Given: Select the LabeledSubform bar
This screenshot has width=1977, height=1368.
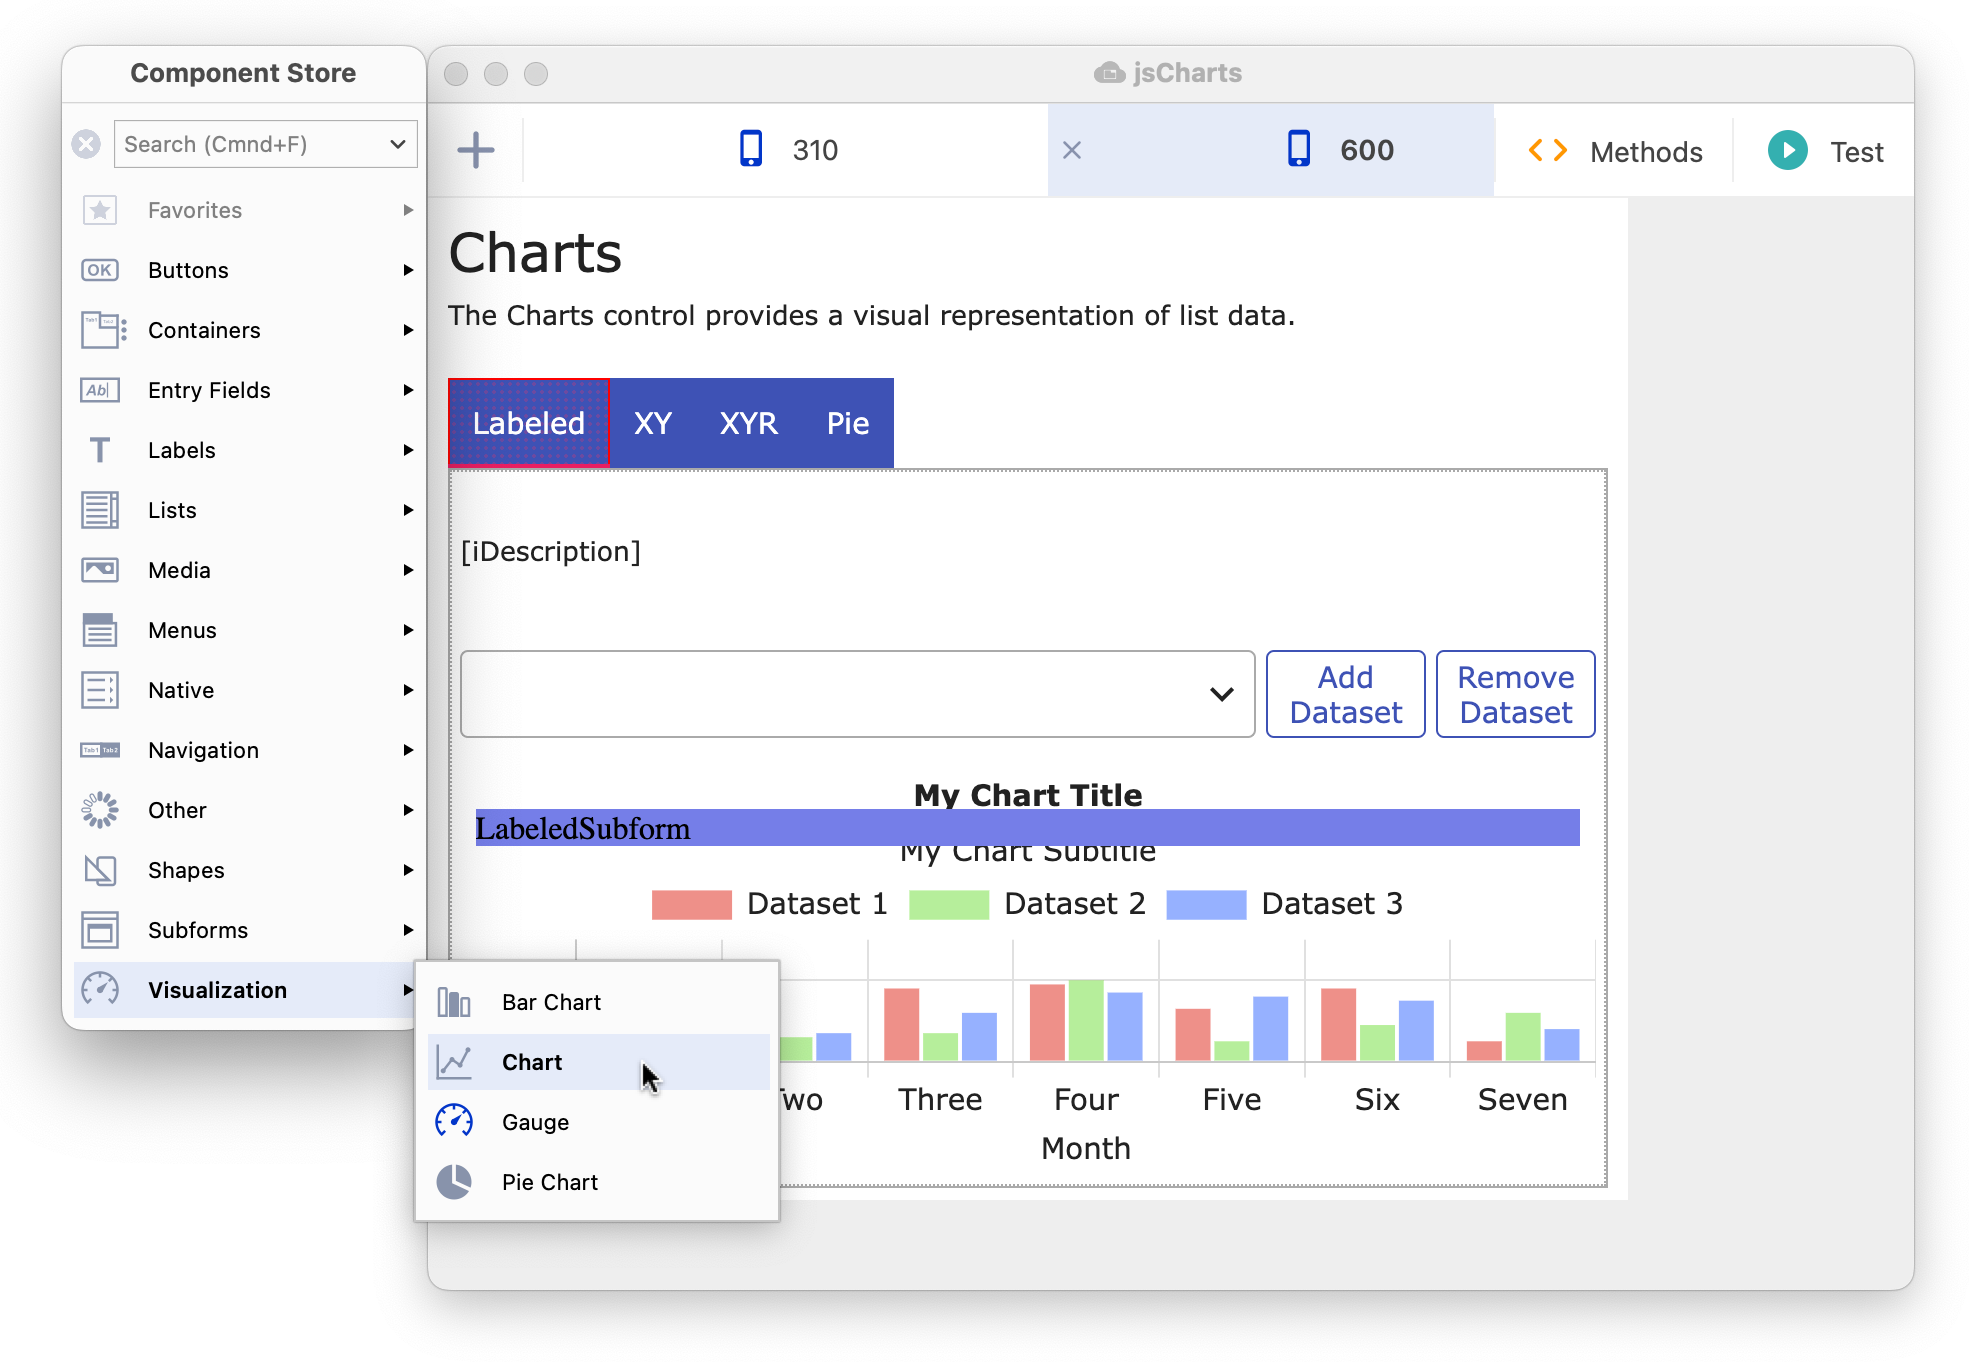Looking at the screenshot, I should 1028,828.
